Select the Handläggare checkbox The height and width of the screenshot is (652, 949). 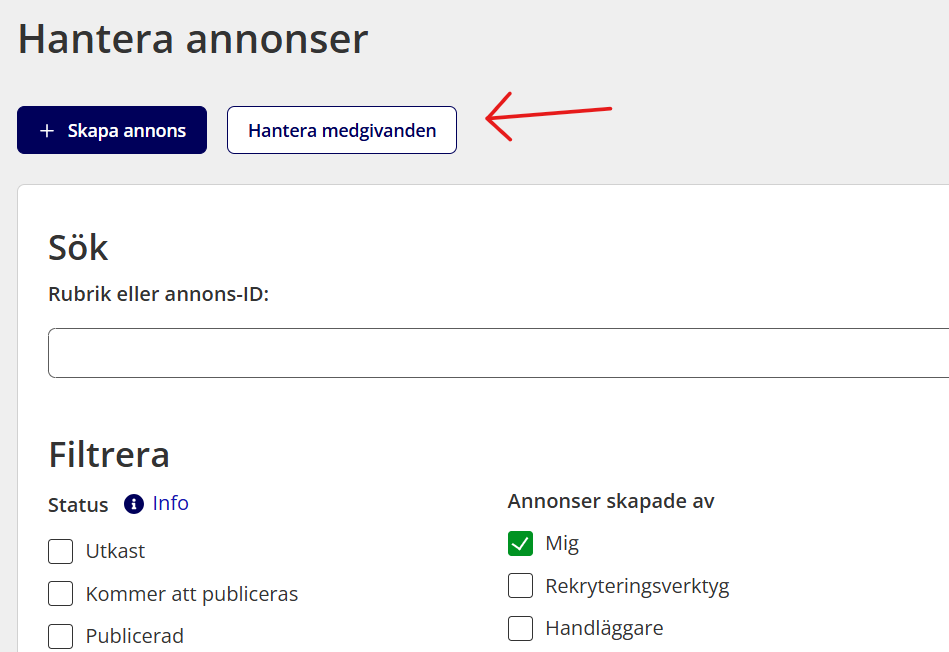(x=520, y=628)
